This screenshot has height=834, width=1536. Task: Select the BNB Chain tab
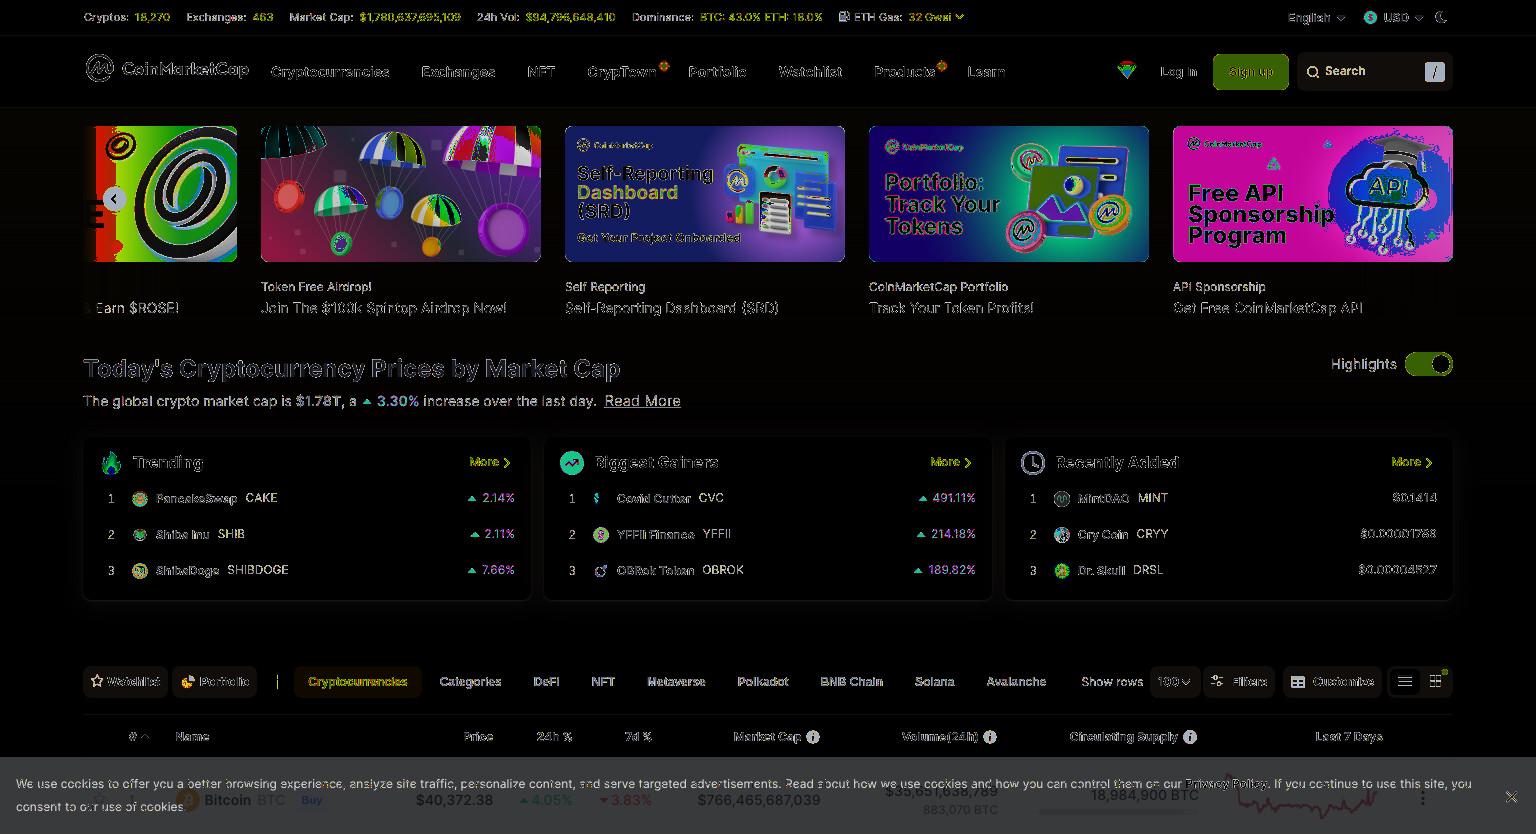[851, 682]
